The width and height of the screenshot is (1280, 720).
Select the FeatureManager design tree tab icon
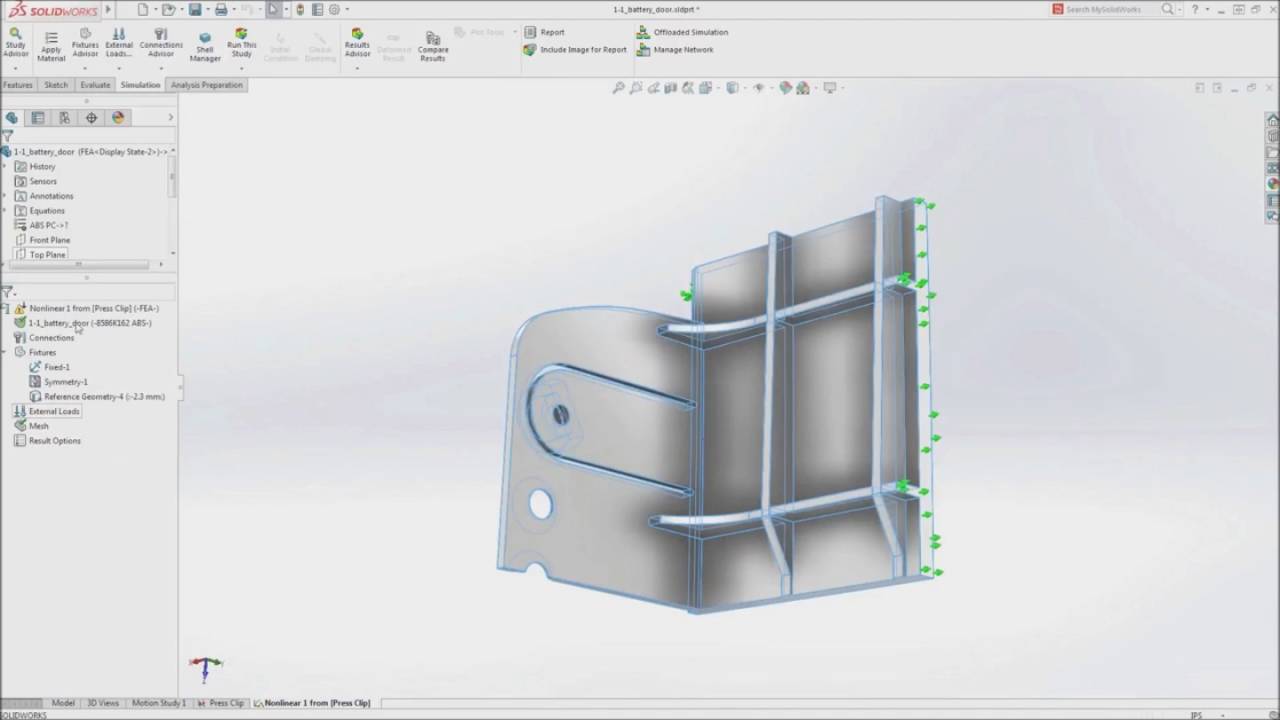(12, 117)
